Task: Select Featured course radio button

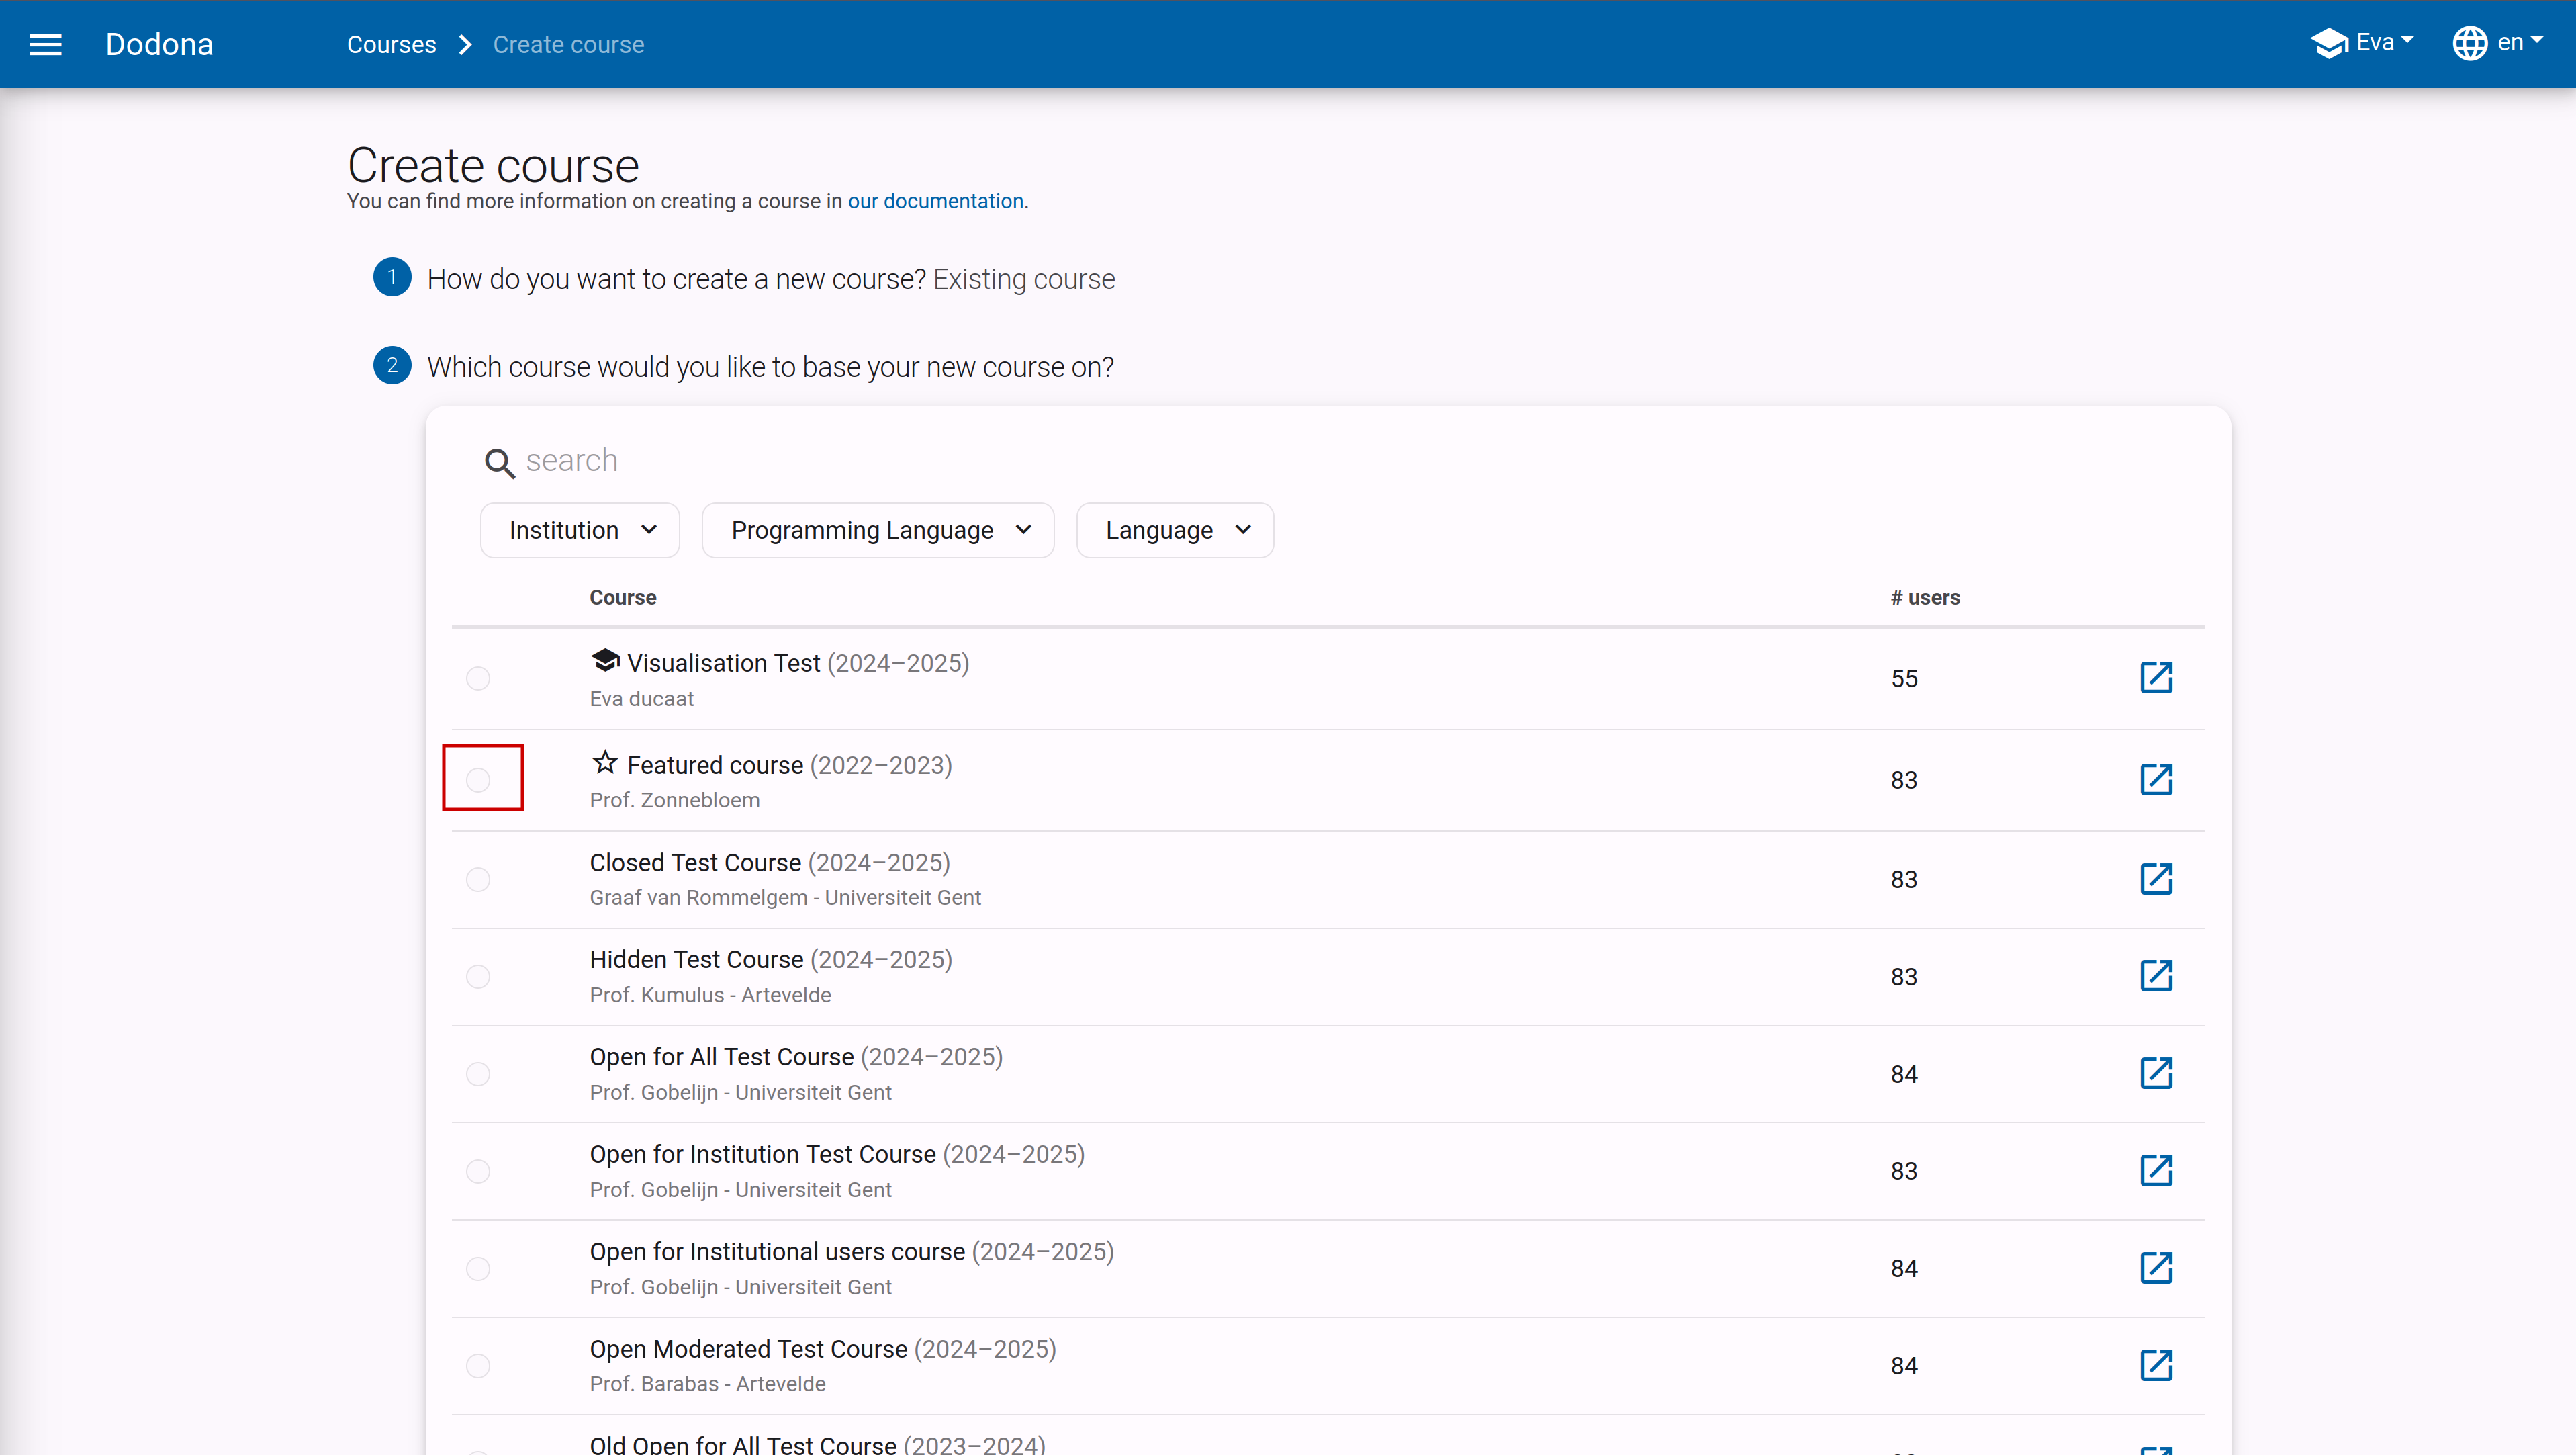Action: pos(478,780)
